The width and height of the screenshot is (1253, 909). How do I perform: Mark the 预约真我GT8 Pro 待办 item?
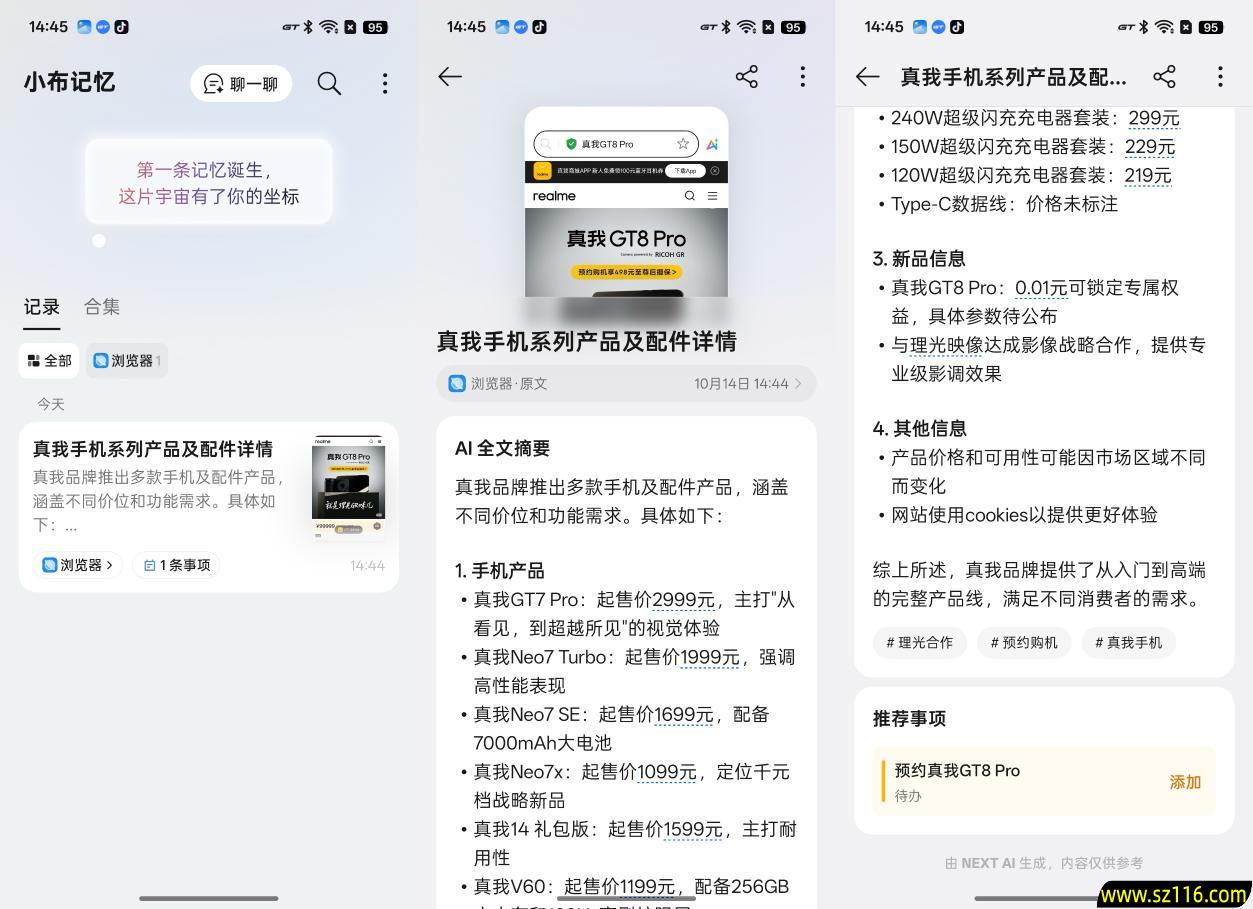(x=957, y=780)
